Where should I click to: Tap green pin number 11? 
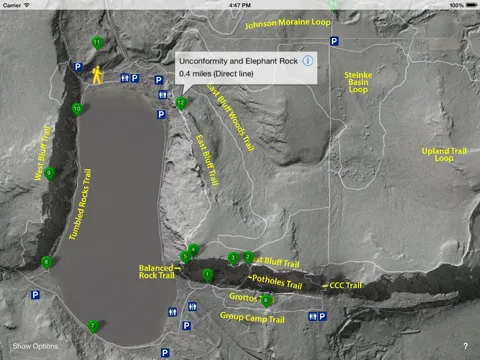click(97, 43)
